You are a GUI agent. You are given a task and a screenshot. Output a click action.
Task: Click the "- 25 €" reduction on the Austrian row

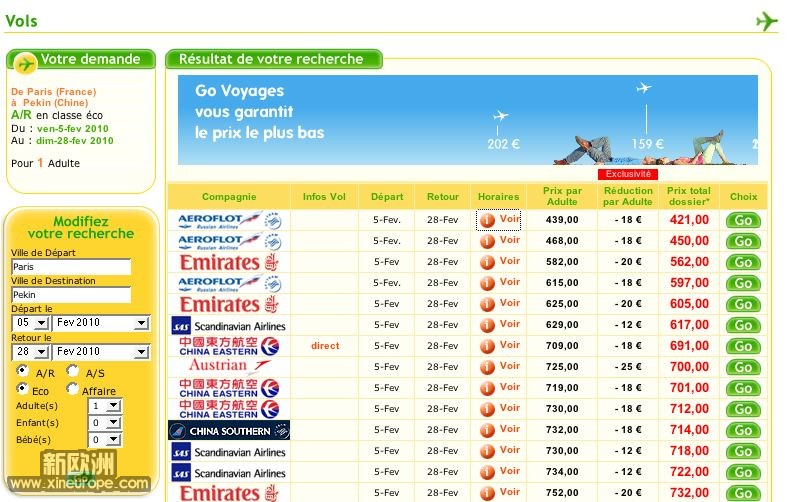click(628, 367)
